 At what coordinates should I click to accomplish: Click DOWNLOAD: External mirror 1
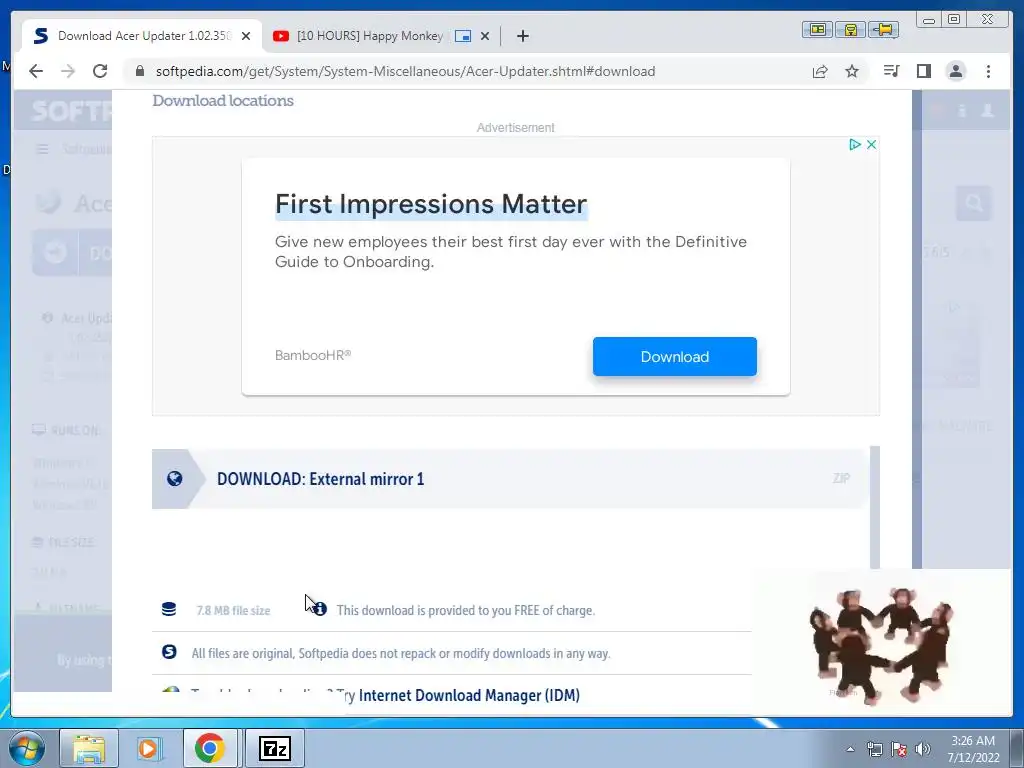pyautogui.click(x=320, y=479)
